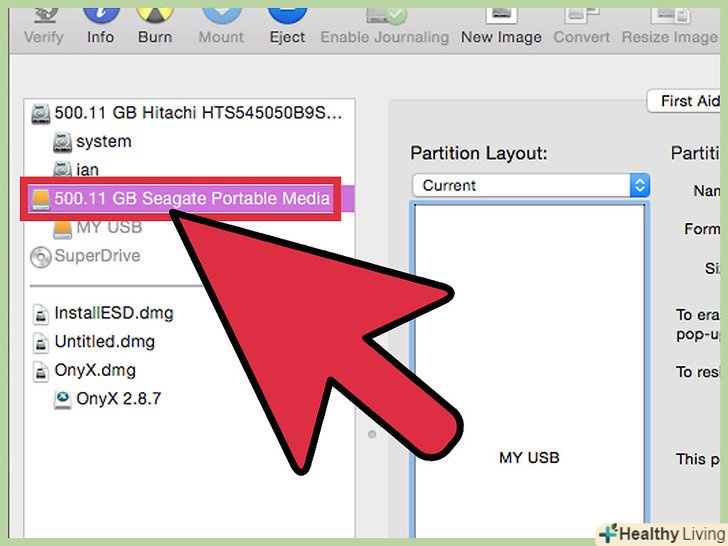Click the SuperDrive disc icon

(40, 257)
